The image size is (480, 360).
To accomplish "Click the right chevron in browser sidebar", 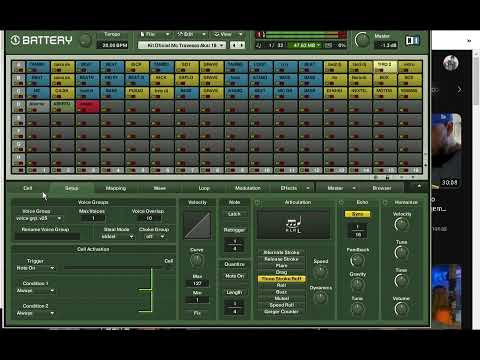I will coord(459,89).
